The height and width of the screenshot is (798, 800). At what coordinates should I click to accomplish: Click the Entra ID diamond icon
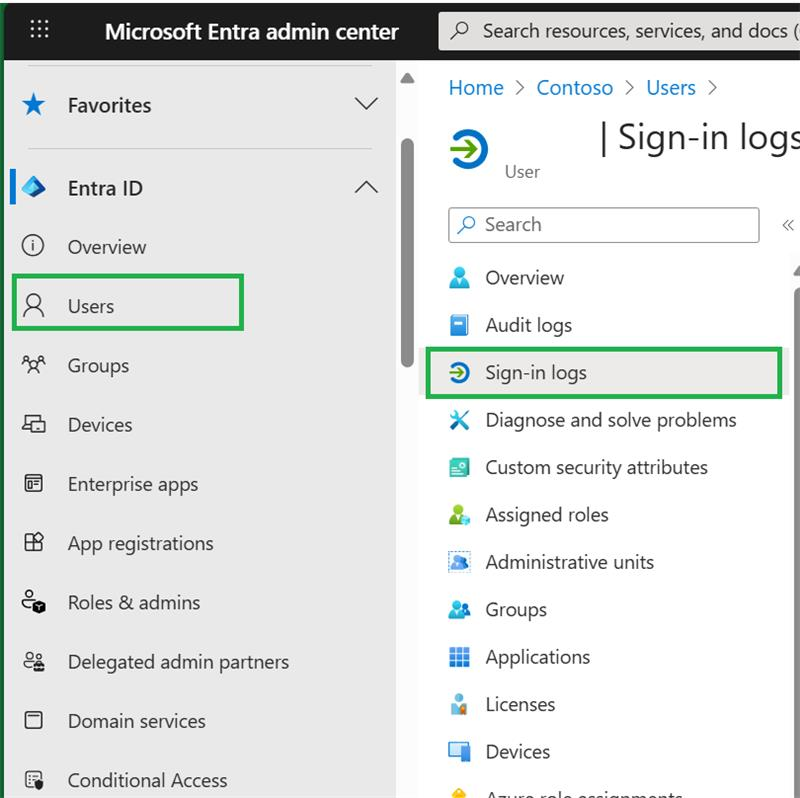[34, 188]
